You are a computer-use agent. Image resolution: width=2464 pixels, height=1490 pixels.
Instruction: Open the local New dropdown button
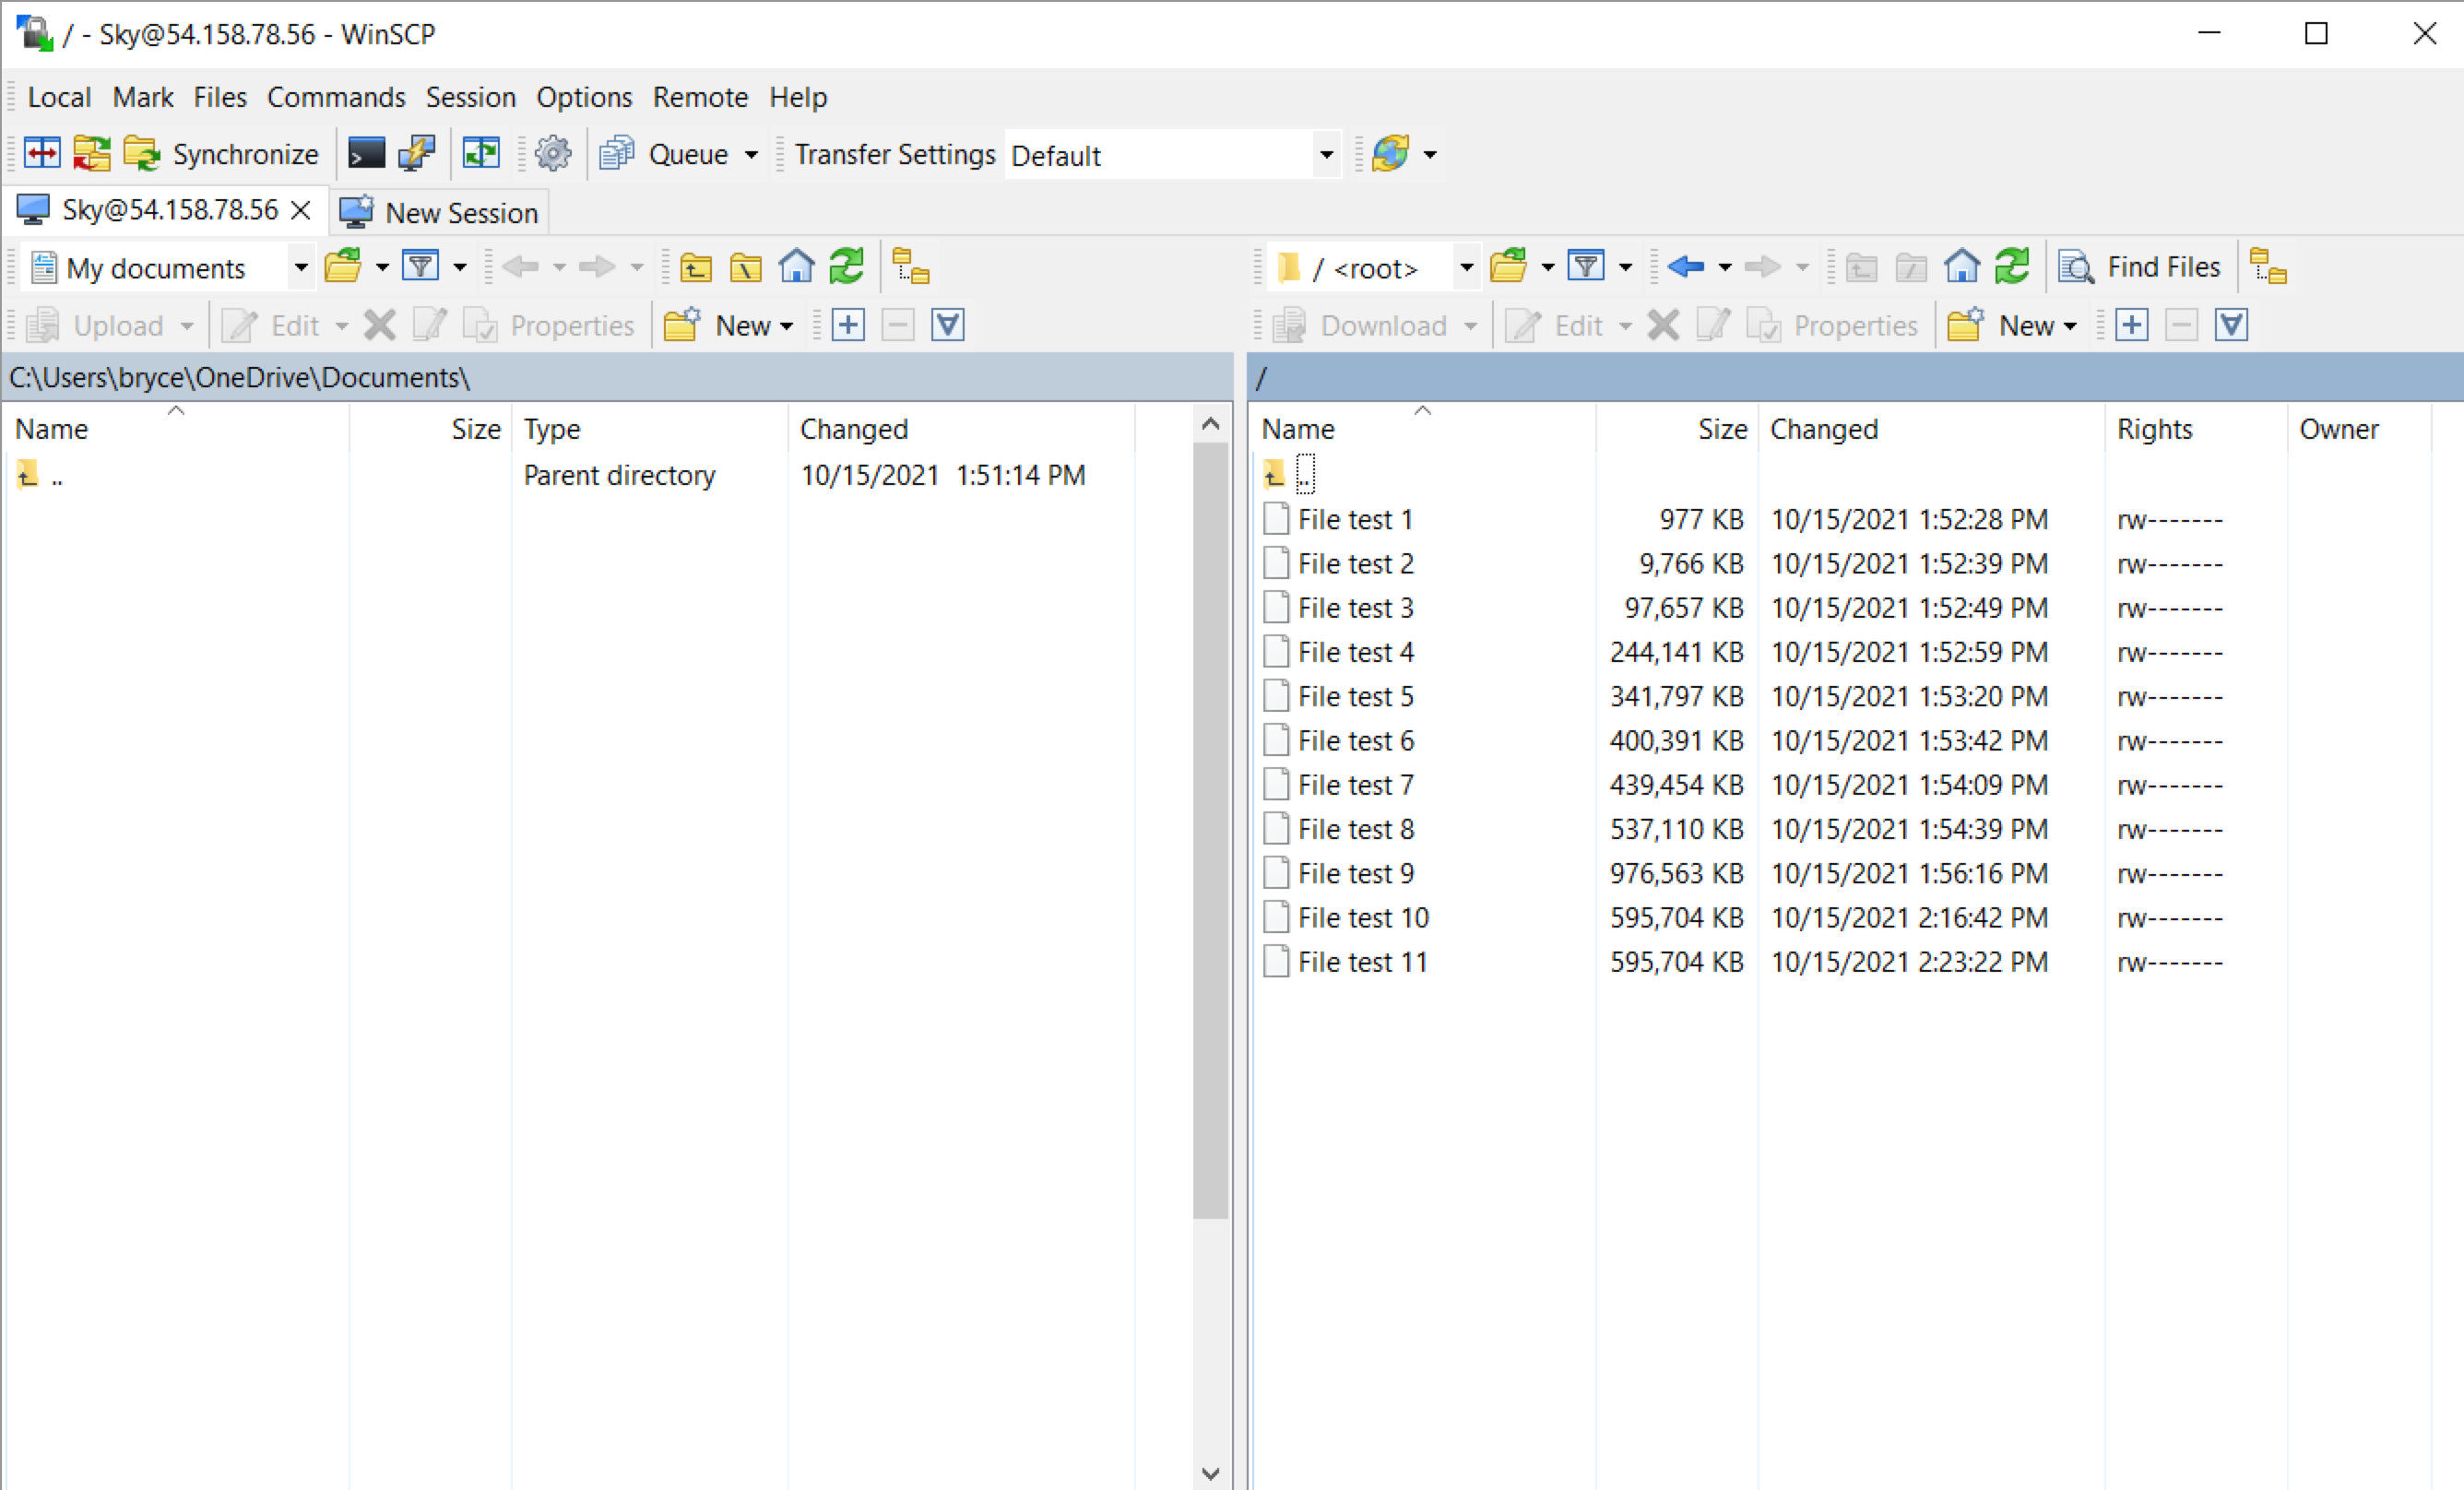[730, 325]
